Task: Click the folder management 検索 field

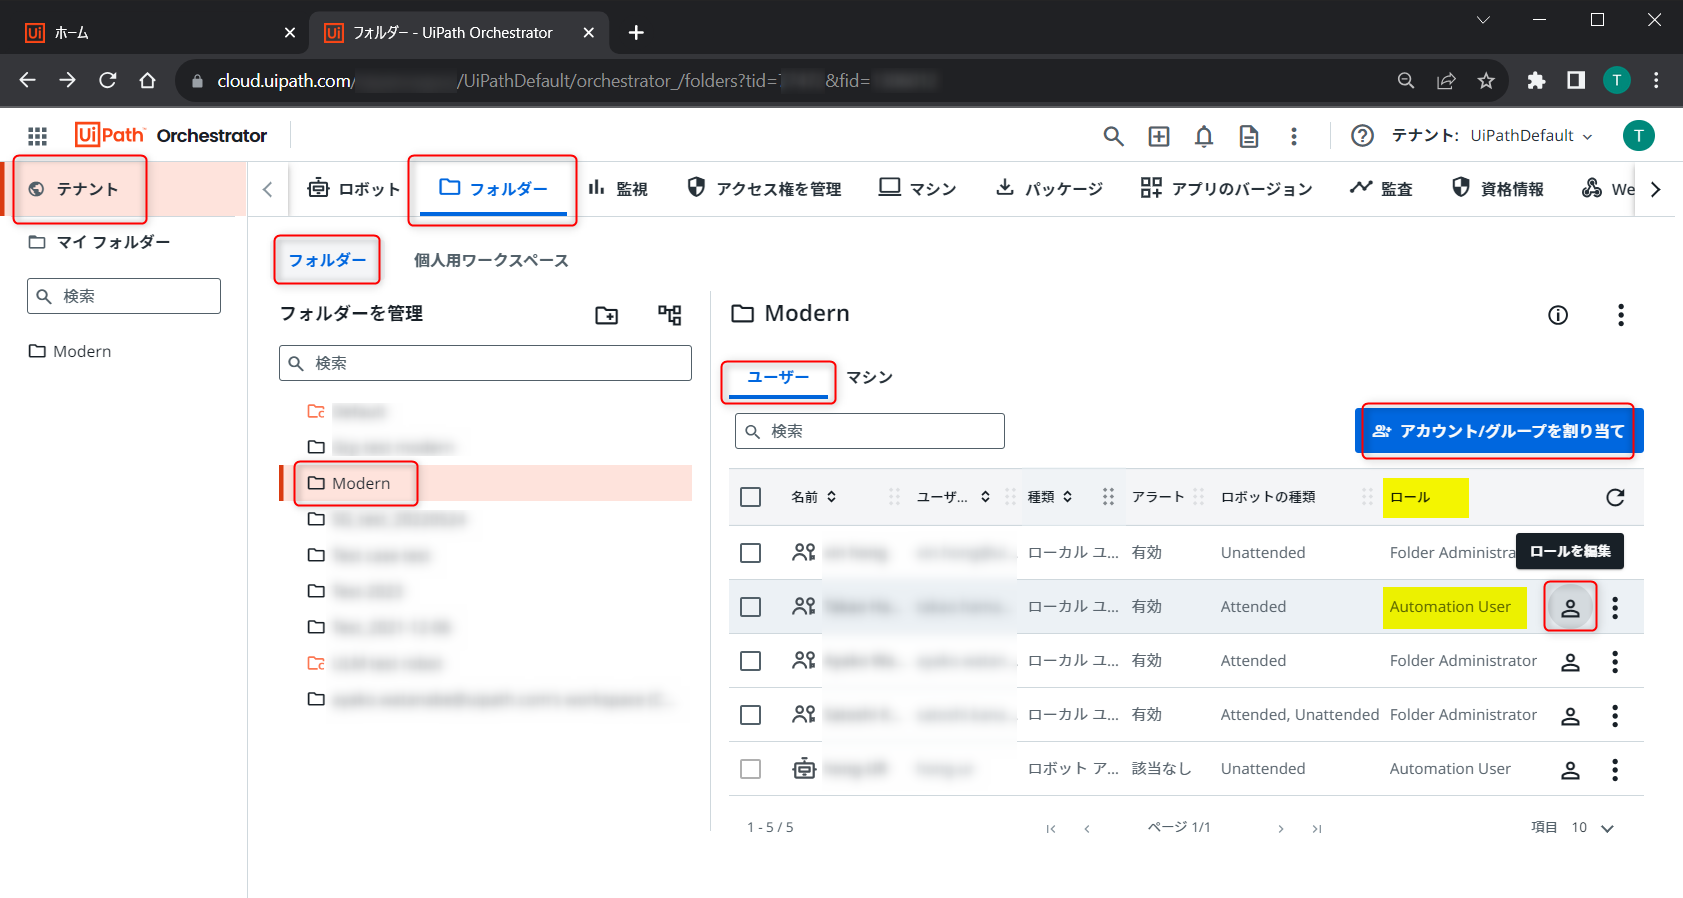Action: coord(485,363)
